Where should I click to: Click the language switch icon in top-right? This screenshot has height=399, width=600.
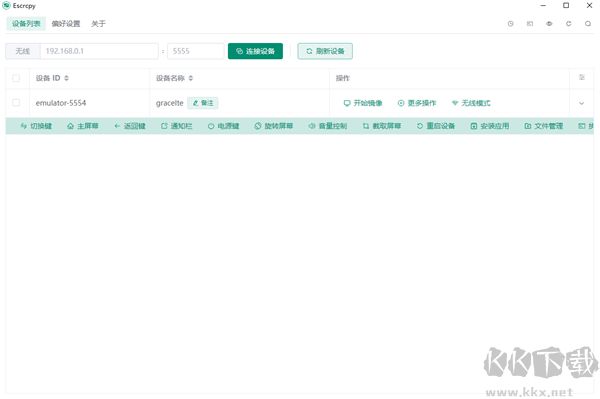click(x=530, y=24)
